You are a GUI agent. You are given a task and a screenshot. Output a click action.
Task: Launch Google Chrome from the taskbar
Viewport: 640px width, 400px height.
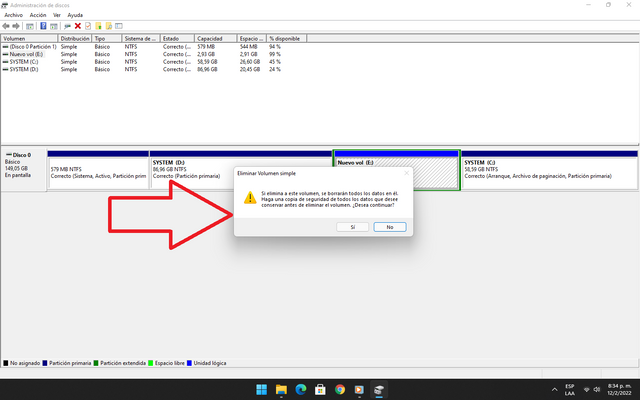[340, 389]
